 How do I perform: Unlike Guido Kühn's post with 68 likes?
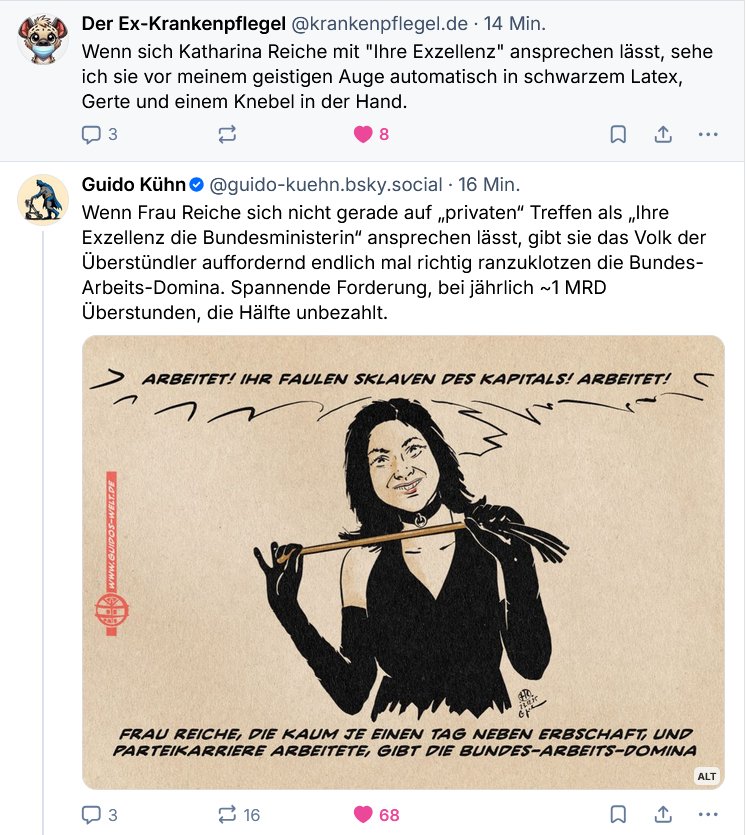click(x=364, y=814)
